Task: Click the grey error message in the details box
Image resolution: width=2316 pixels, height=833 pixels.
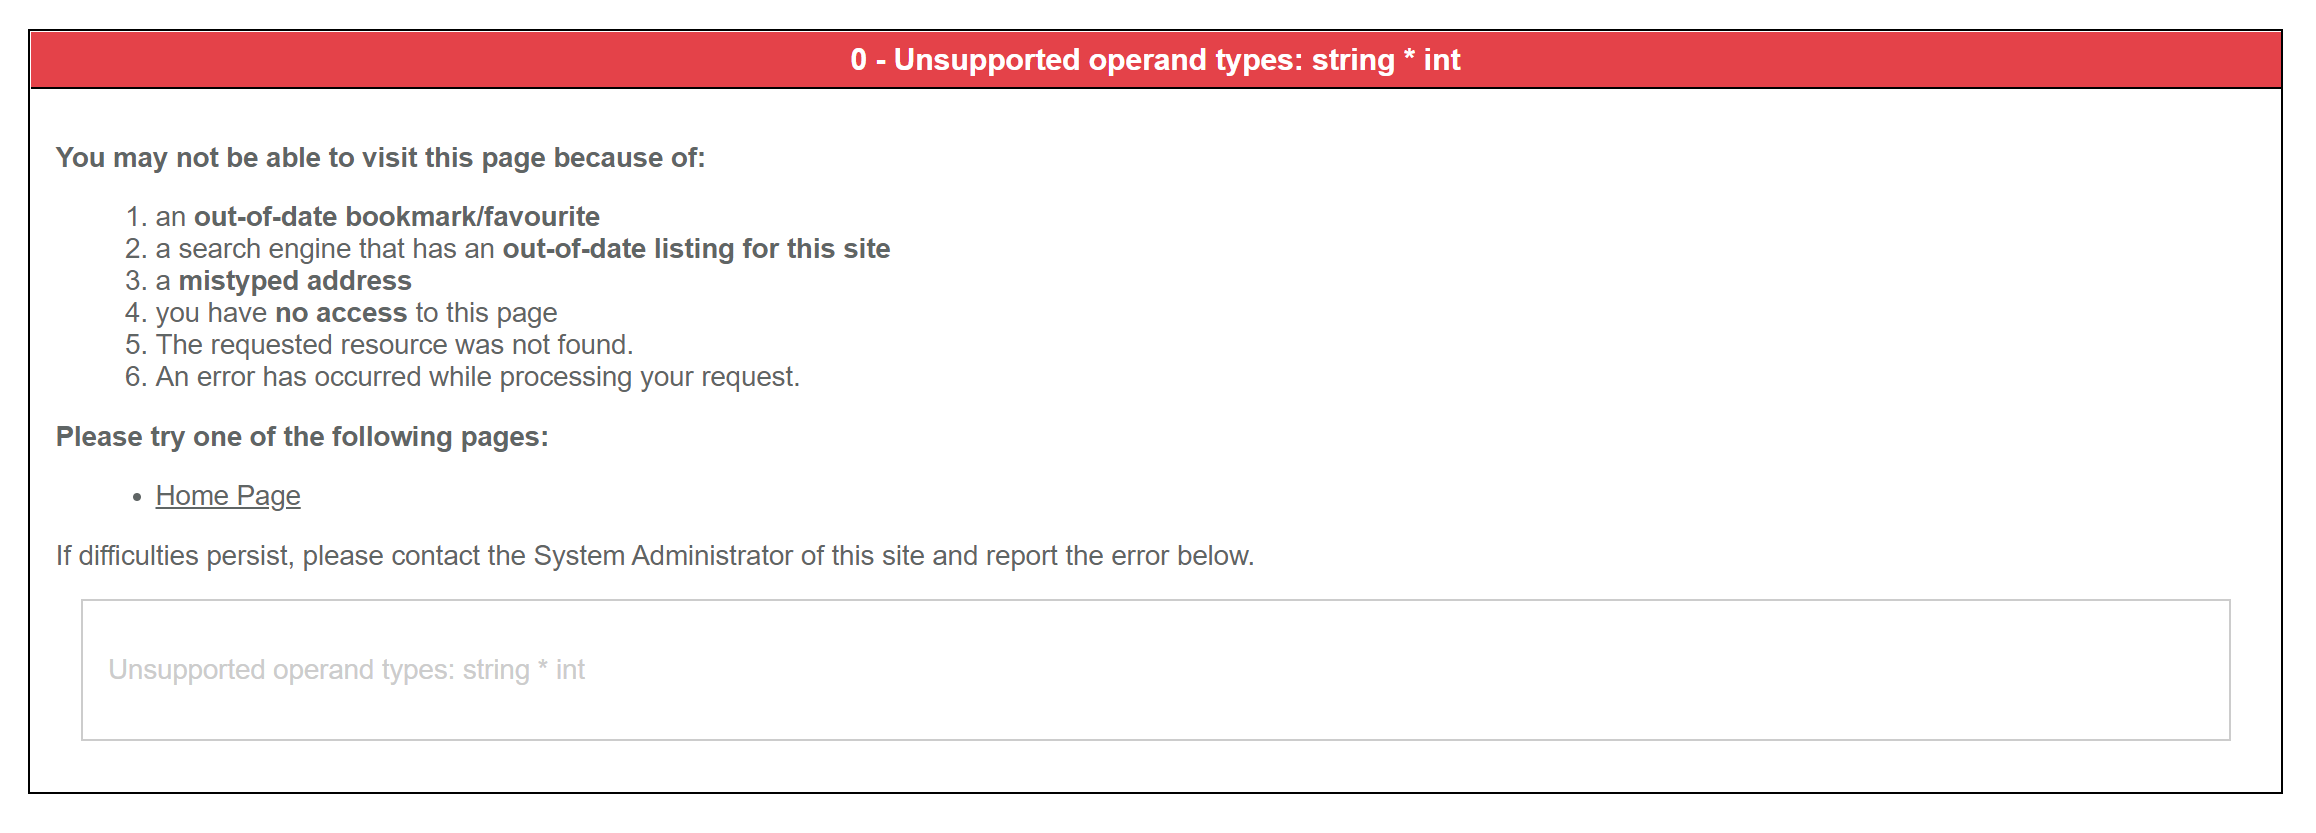Action: click(346, 670)
